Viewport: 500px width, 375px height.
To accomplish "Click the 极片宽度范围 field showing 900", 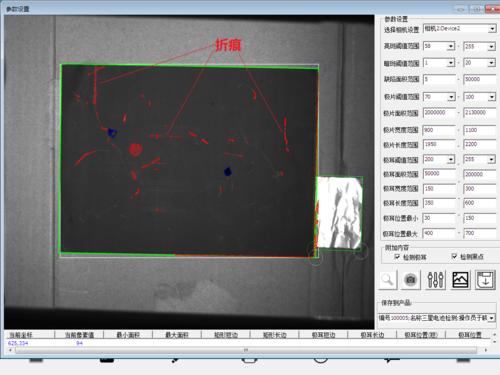I will pyautogui.click(x=439, y=130).
